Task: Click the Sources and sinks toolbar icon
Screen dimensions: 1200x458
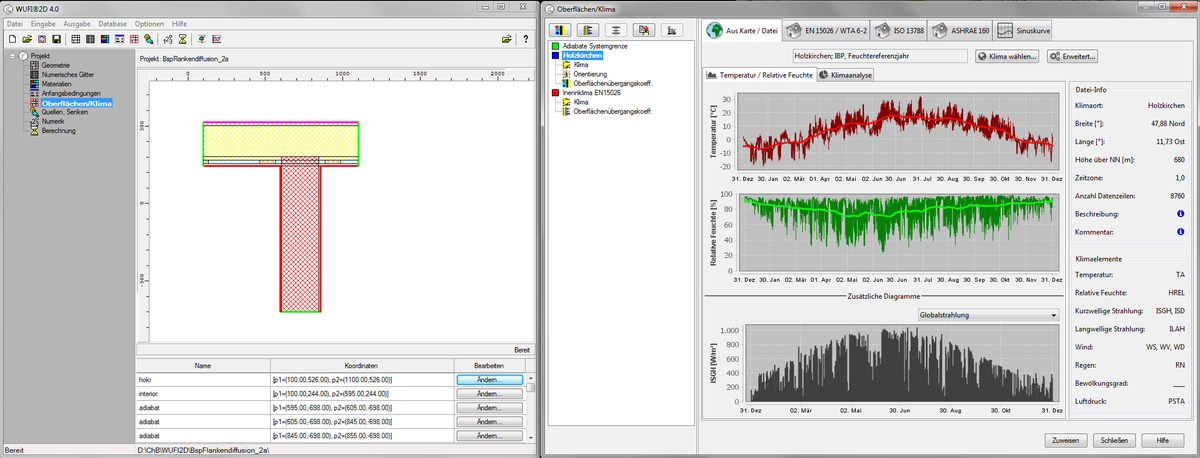Action: pyautogui.click(x=148, y=39)
